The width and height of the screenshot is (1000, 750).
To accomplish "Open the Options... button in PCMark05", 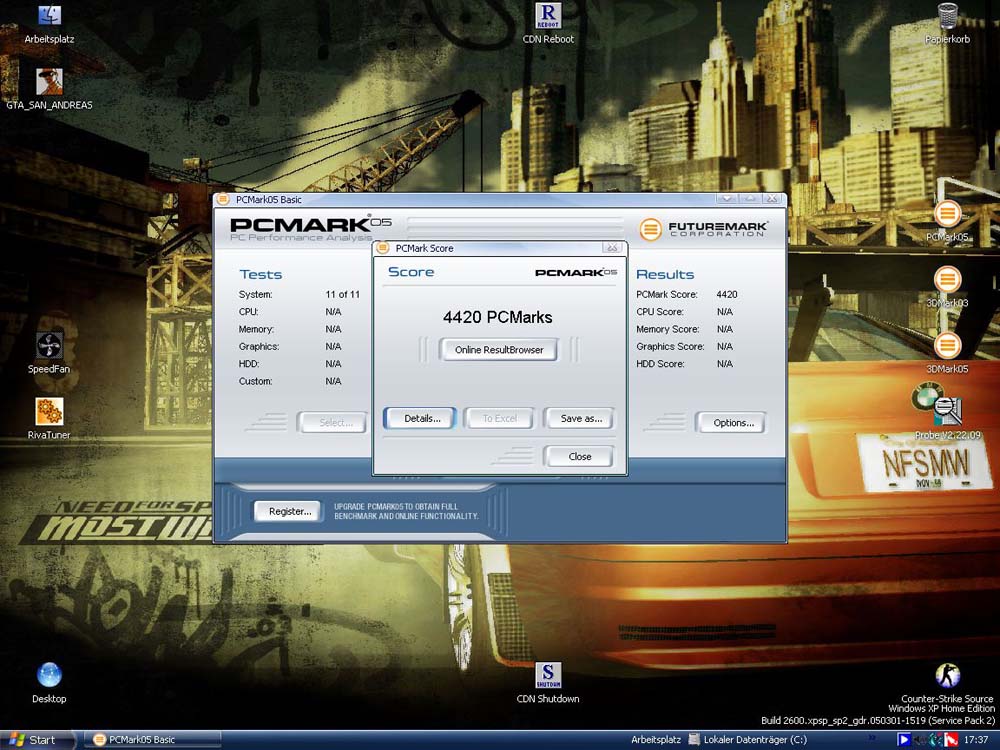I will click(x=733, y=422).
